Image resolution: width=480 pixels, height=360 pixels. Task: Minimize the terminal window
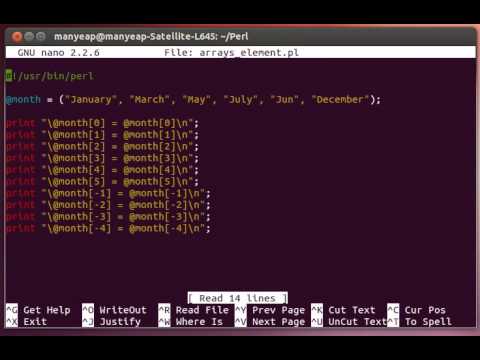[29, 36]
